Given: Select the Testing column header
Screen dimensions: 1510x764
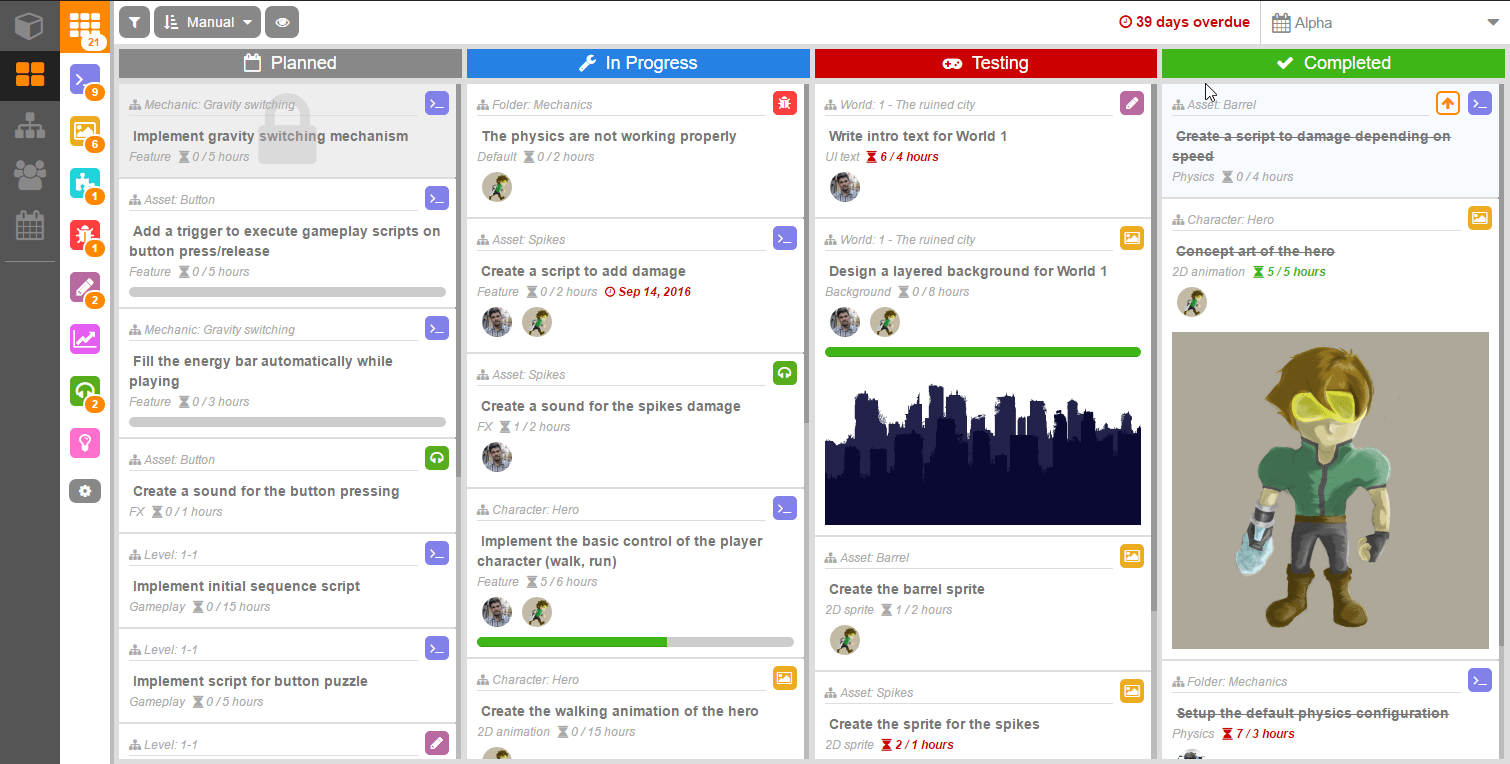Looking at the screenshot, I should (985, 63).
